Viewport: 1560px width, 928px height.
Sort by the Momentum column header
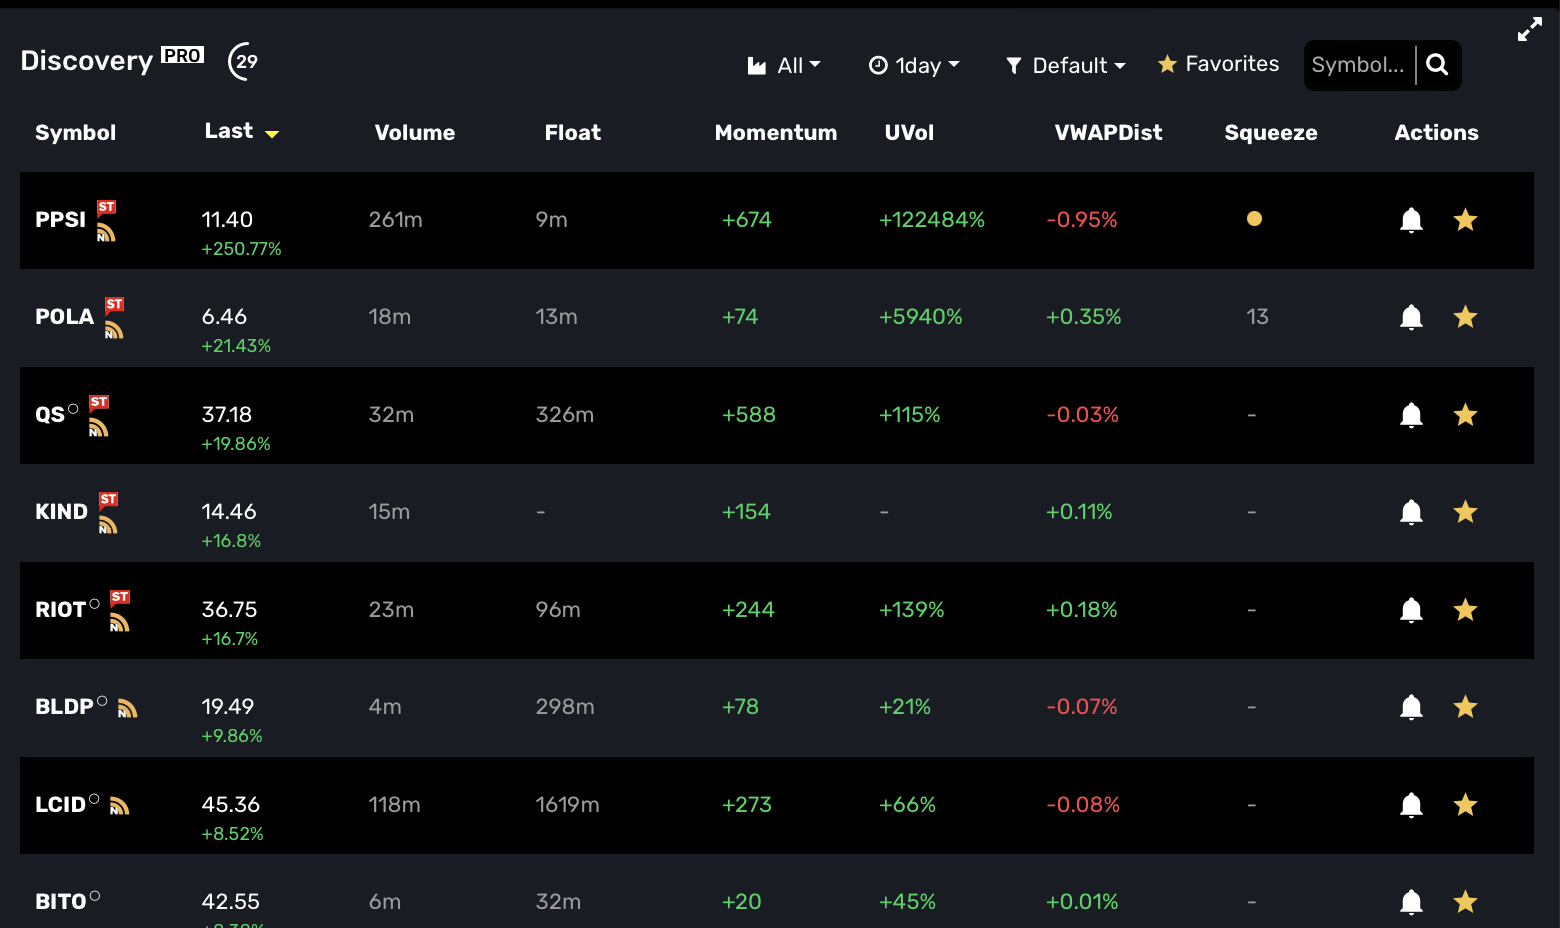(x=775, y=133)
